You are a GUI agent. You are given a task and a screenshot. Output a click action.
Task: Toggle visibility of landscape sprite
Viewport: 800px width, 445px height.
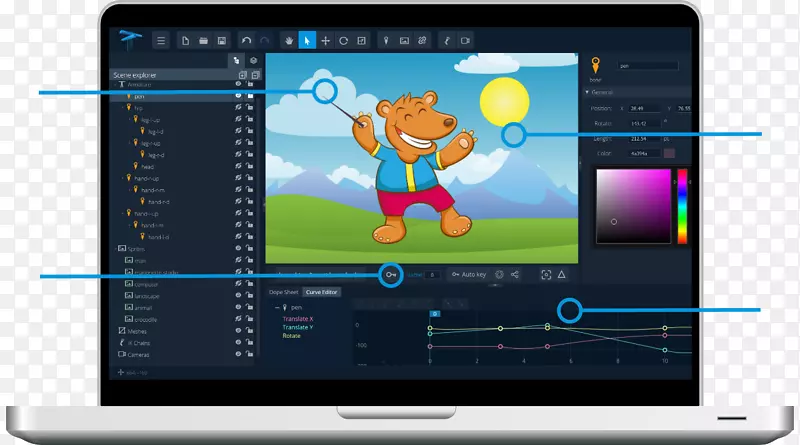[x=238, y=295]
